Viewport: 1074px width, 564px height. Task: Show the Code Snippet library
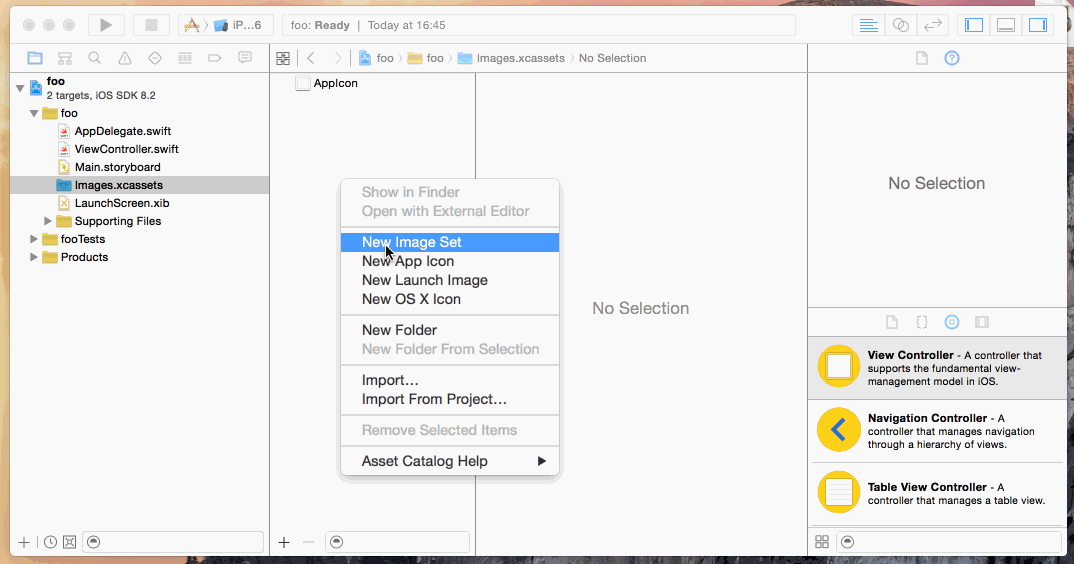tap(922, 322)
